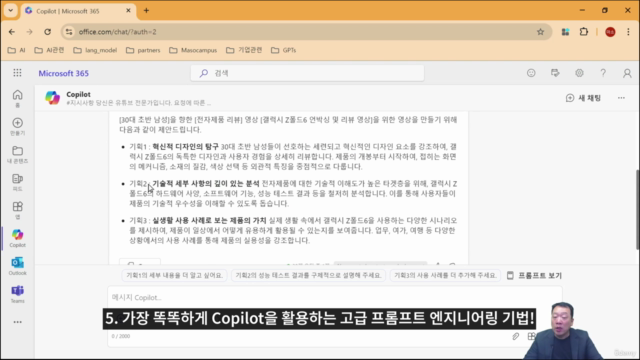
Task: Click the address bar URL office.com/chat
Action: coord(118,32)
